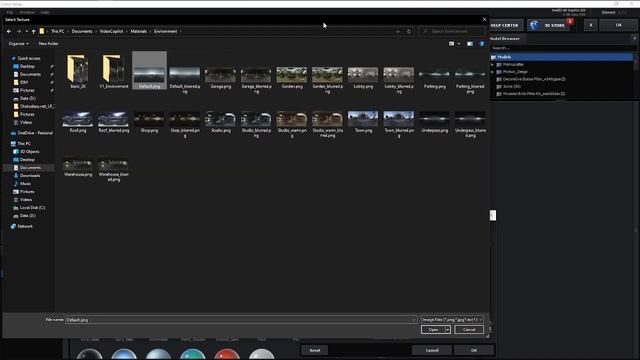
Task: Go up one folder level
Action: point(33,31)
